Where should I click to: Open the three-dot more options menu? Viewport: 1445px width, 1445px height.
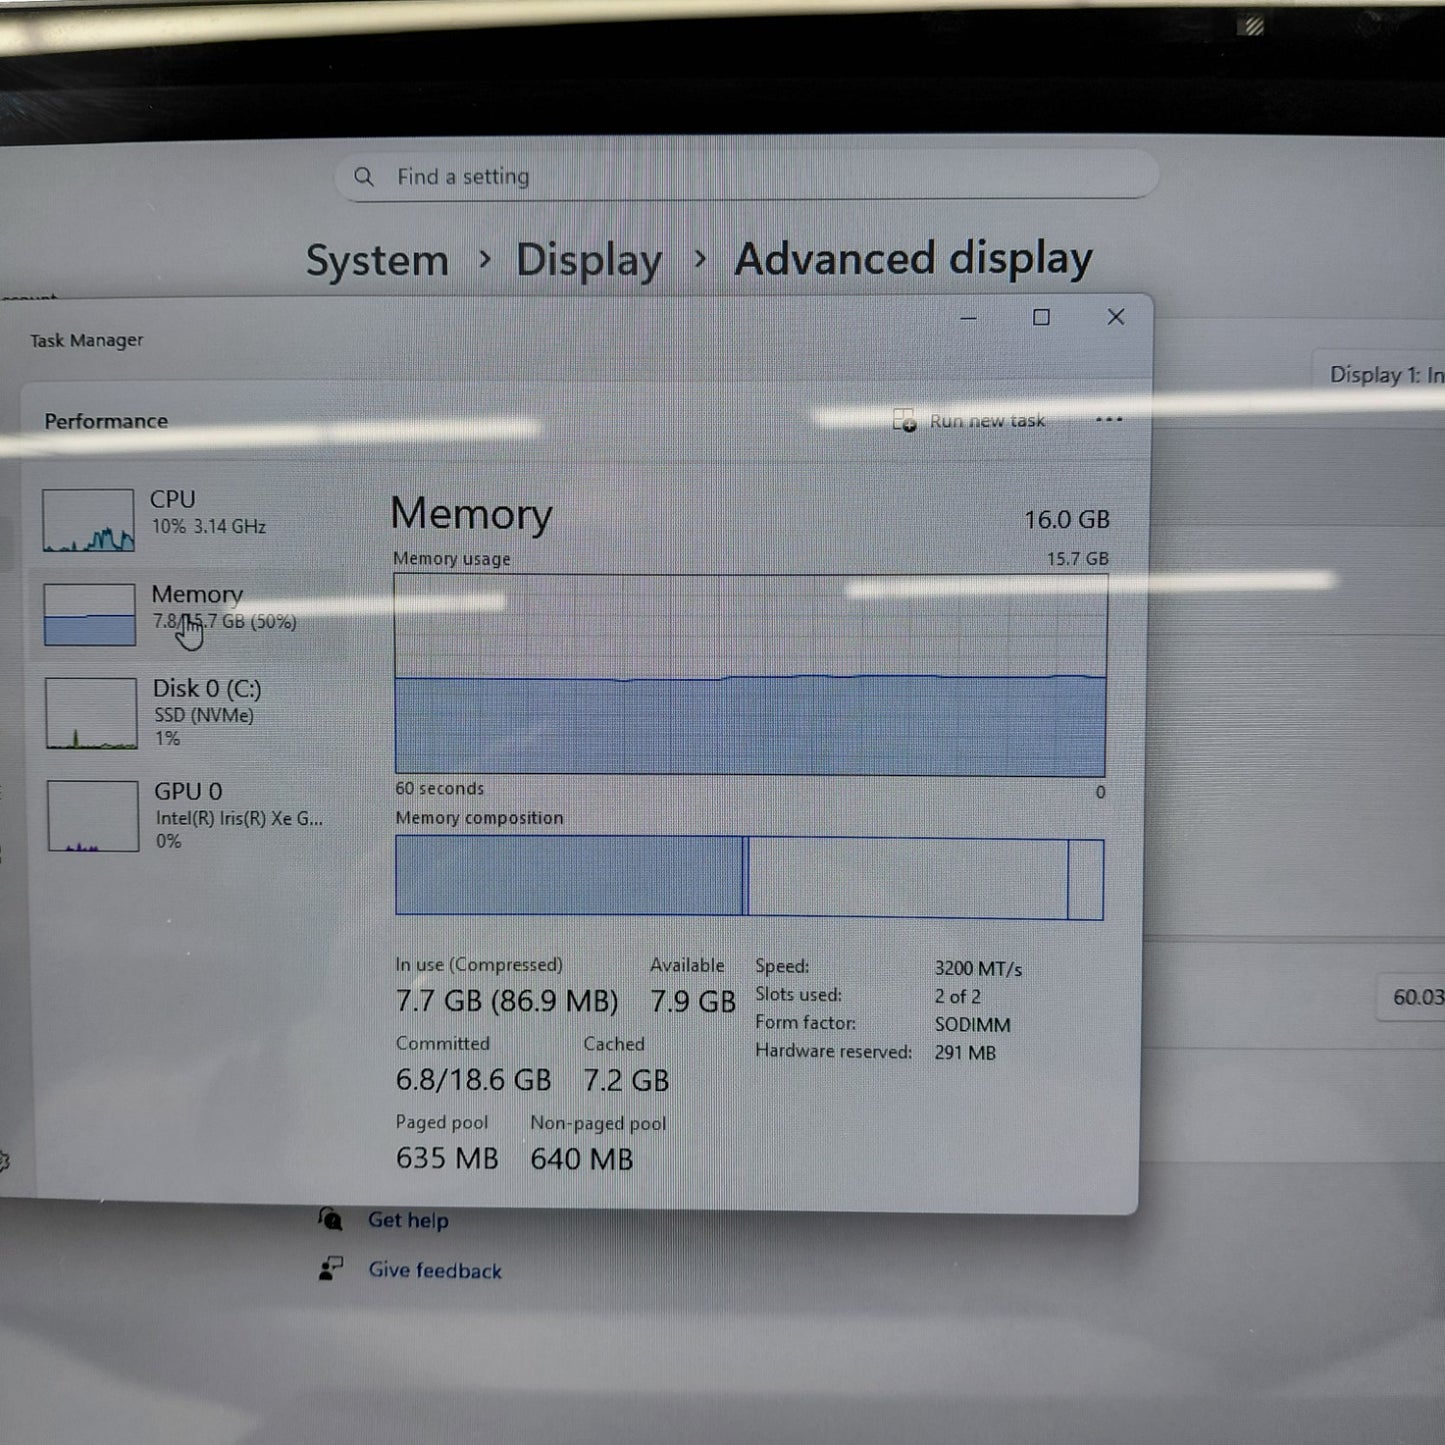coord(1109,420)
